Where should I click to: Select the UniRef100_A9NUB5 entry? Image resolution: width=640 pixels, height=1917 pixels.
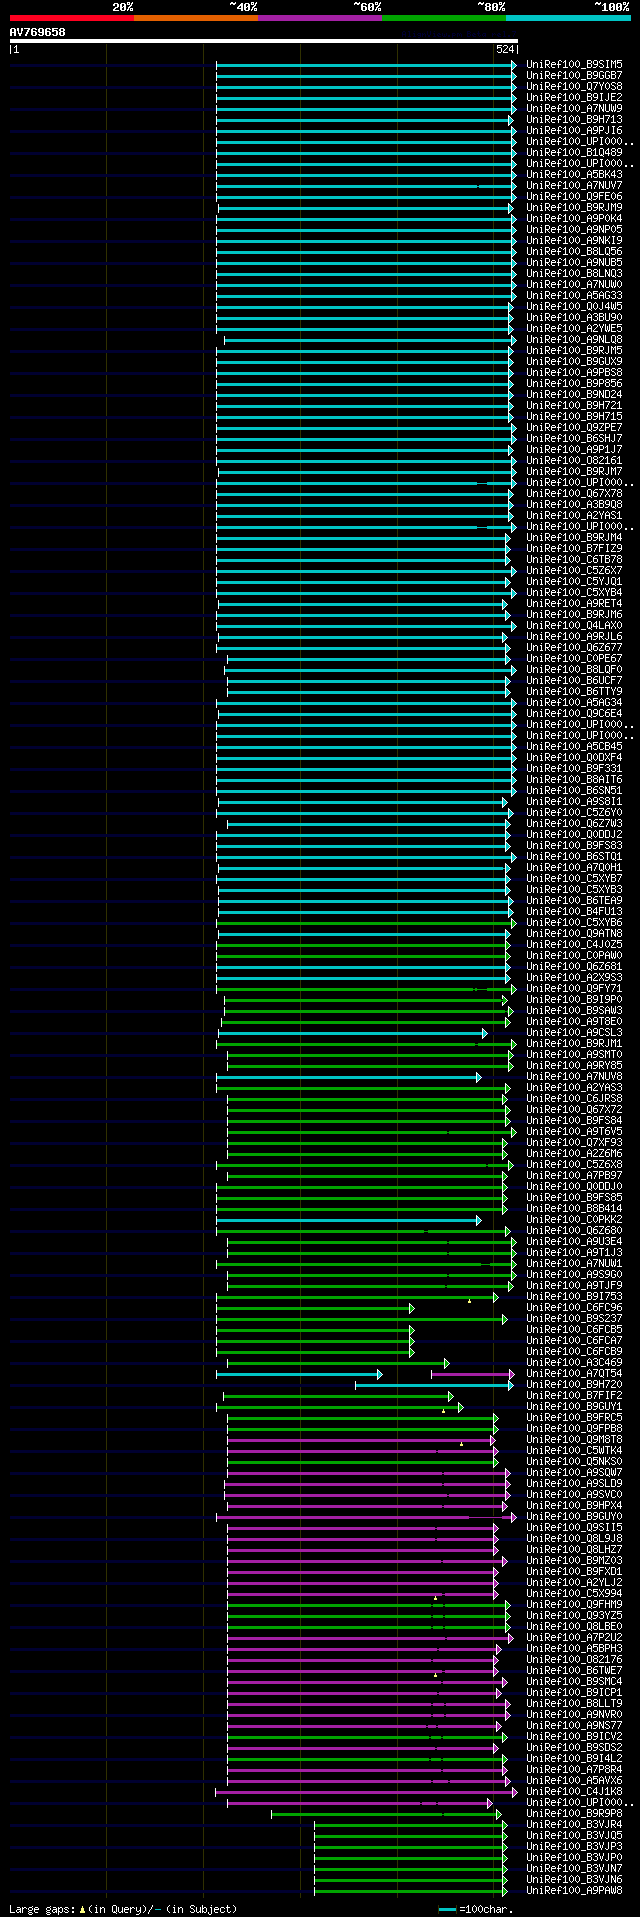tap(574, 262)
